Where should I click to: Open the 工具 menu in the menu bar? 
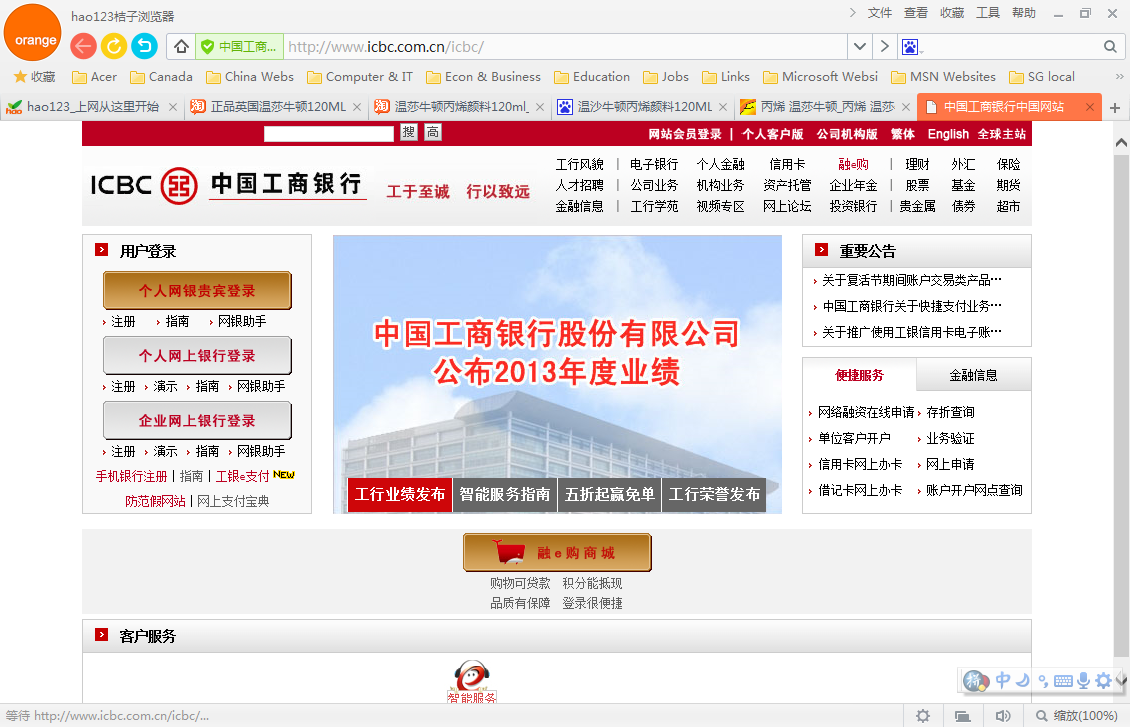click(x=987, y=13)
